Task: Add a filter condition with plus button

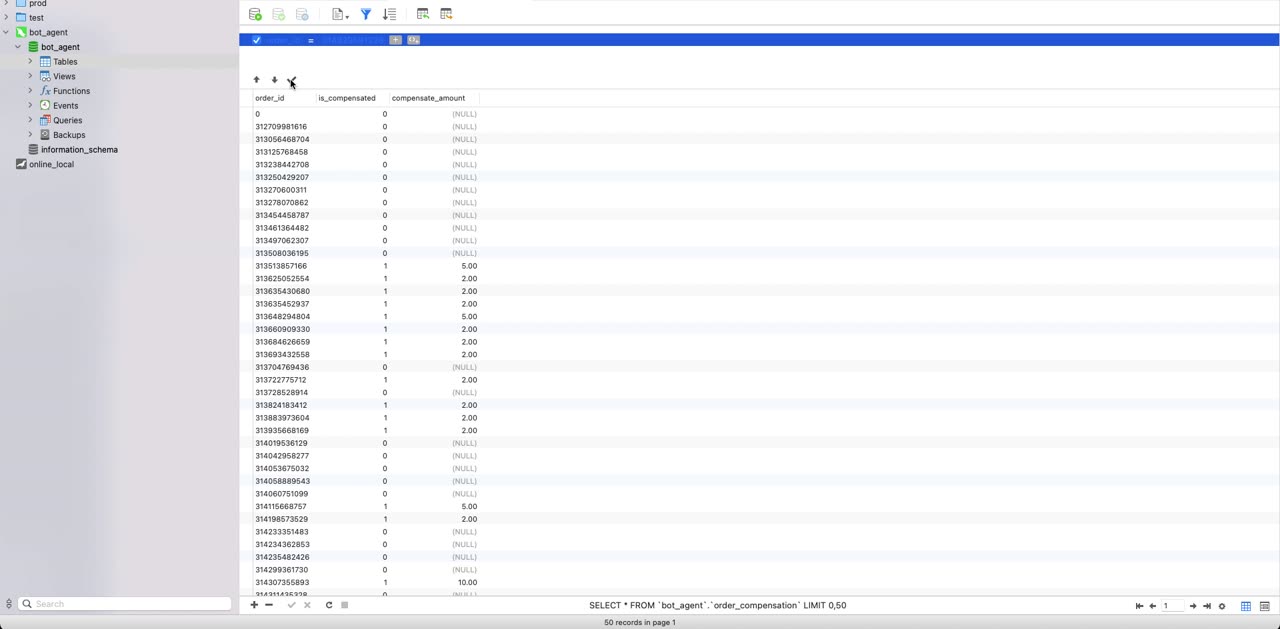Action: click(395, 40)
